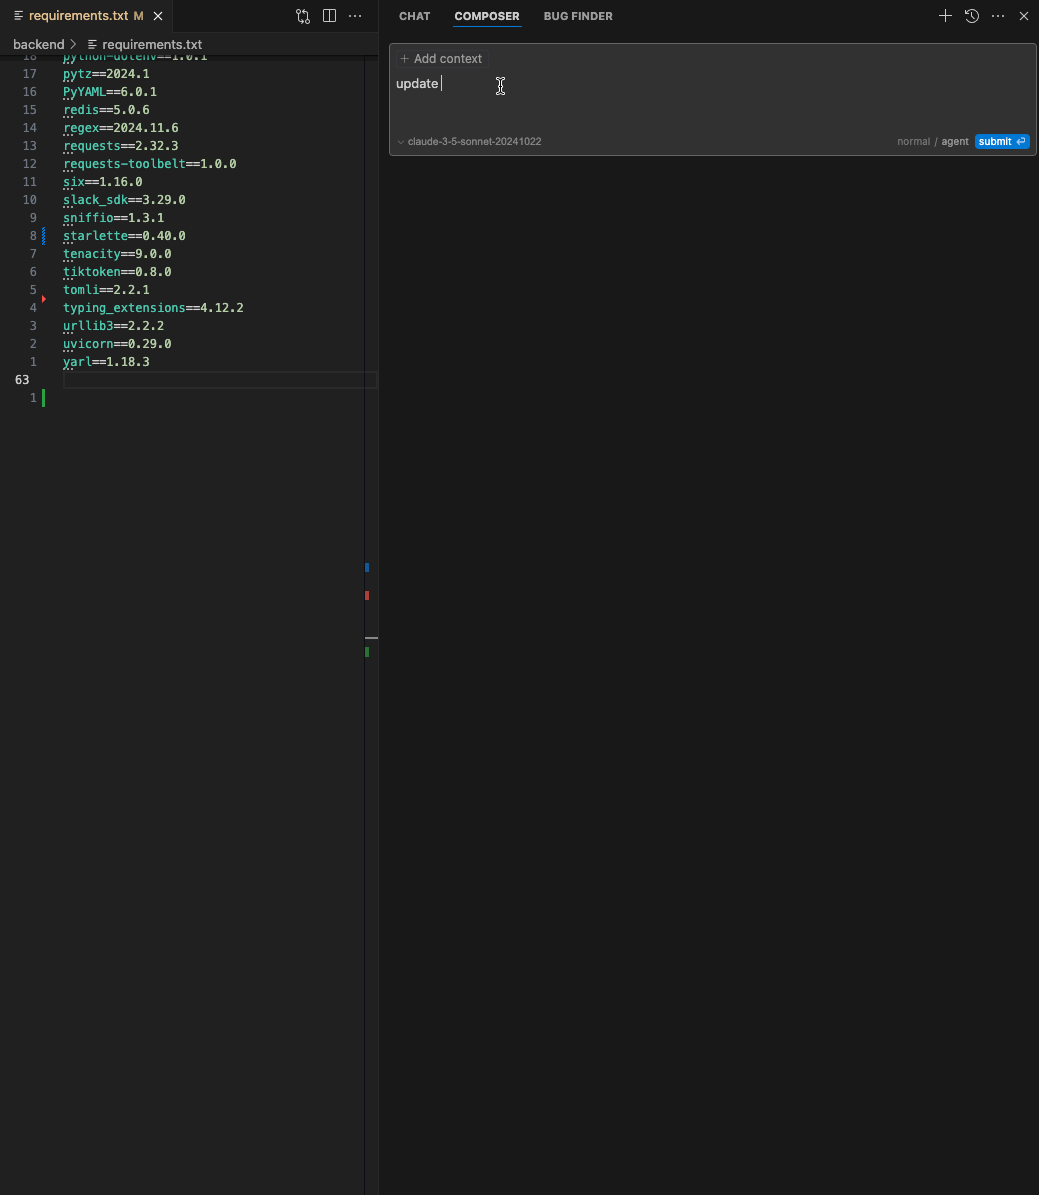Image resolution: width=1039 pixels, height=1195 pixels.
Task: Show composer history clock icon
Action: (x=972, y=16)
